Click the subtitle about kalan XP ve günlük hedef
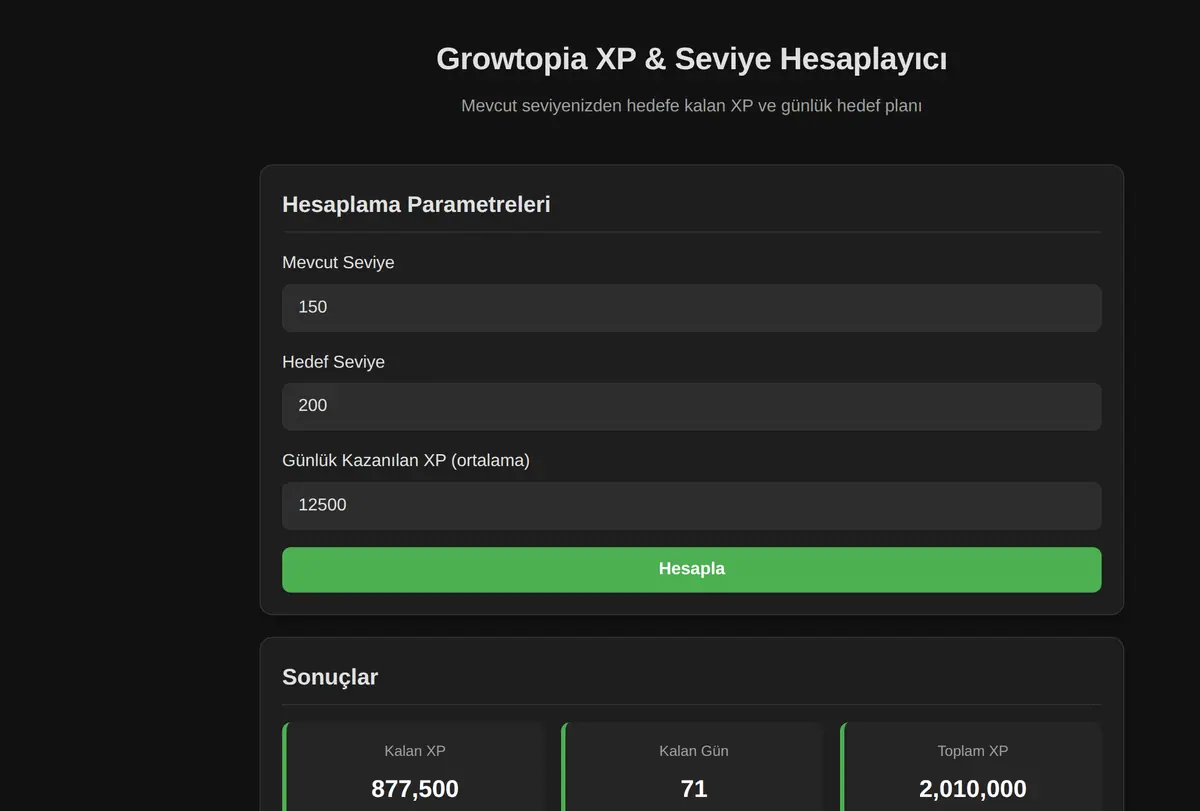The width and height of the screenshot is (1200, 811). pyautogui.click(x=691, y=106)
